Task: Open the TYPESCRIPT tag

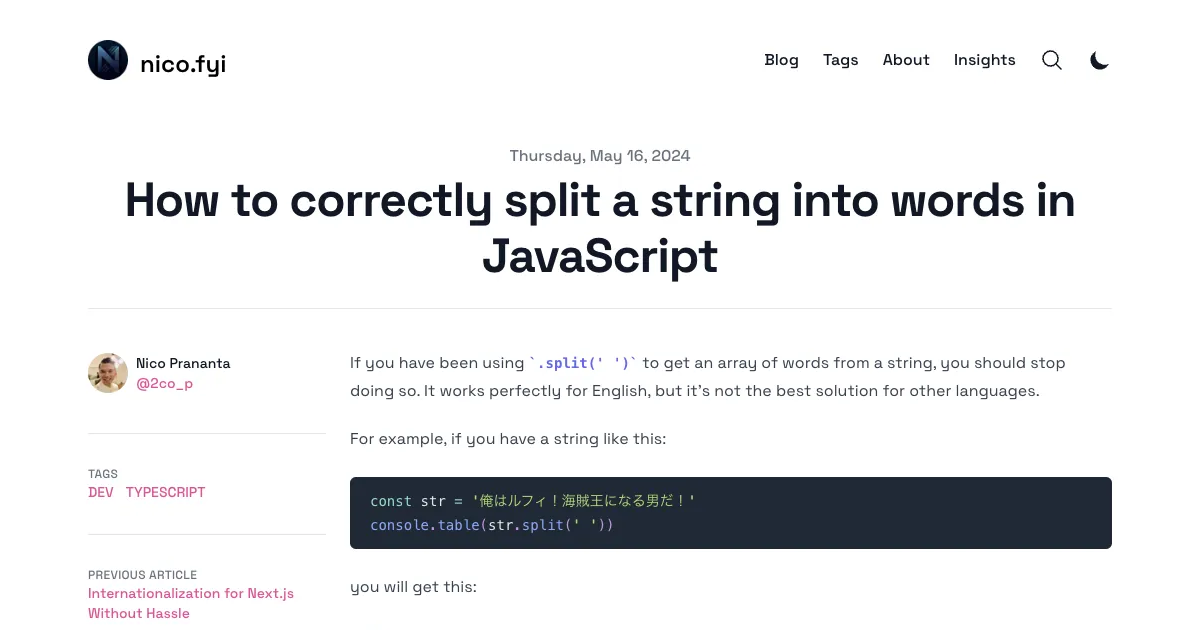Action: pos(165,492)
